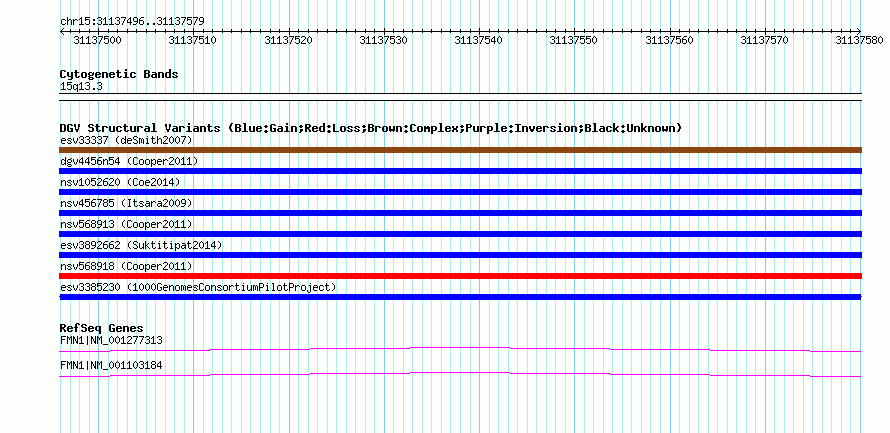Click the magenta FMN1 NM_001103184 intron line
Screen dimensions: 890x433
460,373
